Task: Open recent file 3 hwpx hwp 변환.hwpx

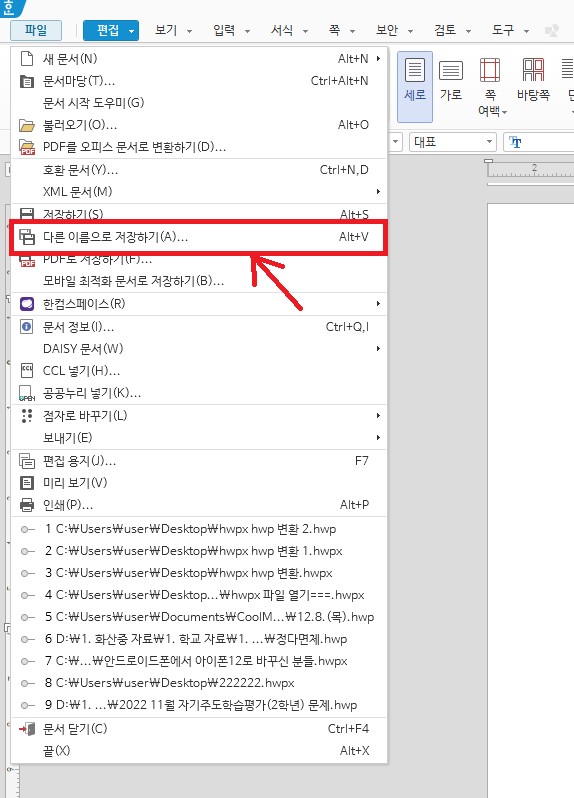Action: click(199, 573)
